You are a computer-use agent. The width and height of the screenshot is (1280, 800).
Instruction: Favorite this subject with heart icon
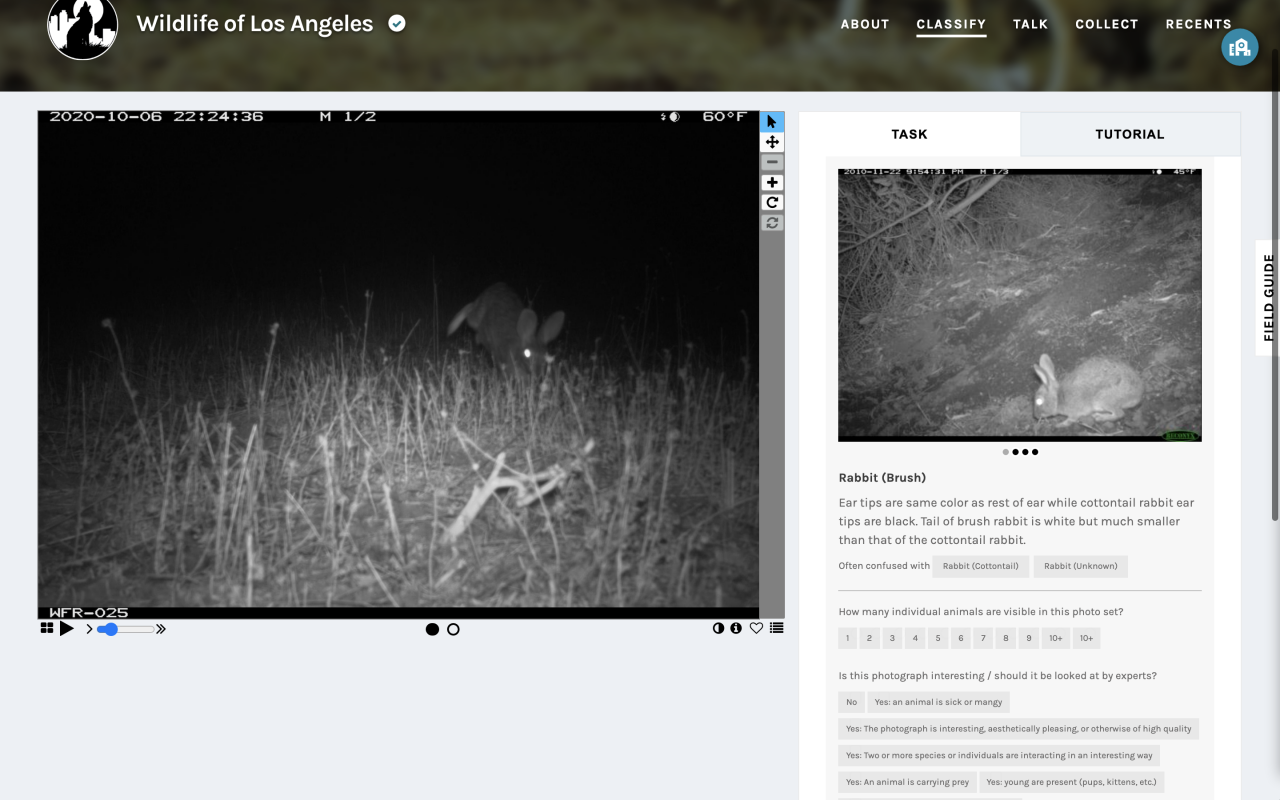click(x=756, y=628)
